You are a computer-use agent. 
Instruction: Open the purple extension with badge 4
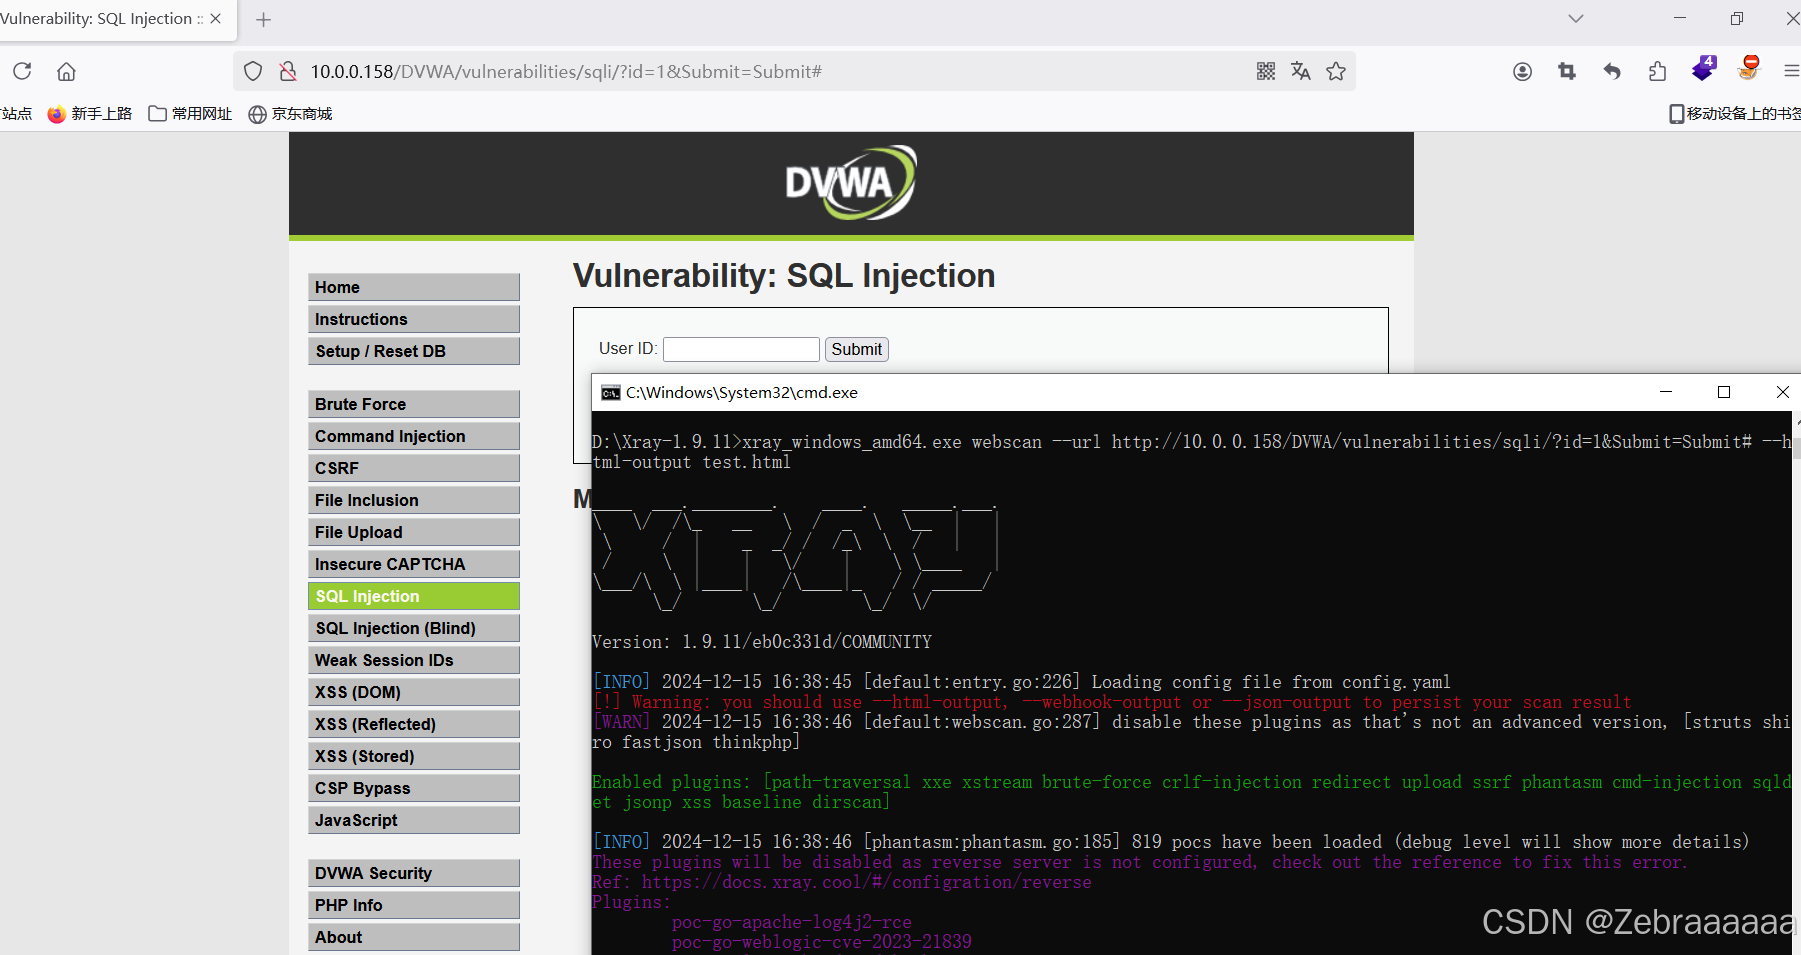[x=1703, y=69]
